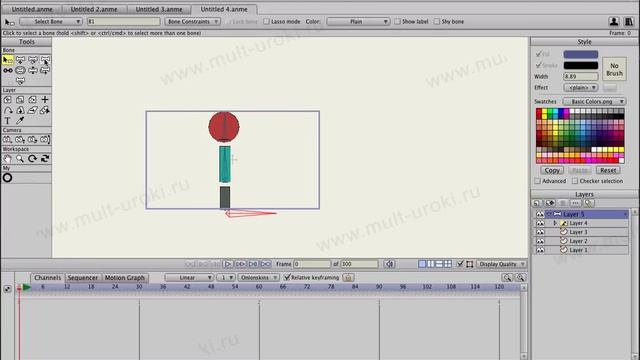The height and width of the screenshot is (360, 640).
Task: Select the Shear Layer tool
Action: coord(33,110)
